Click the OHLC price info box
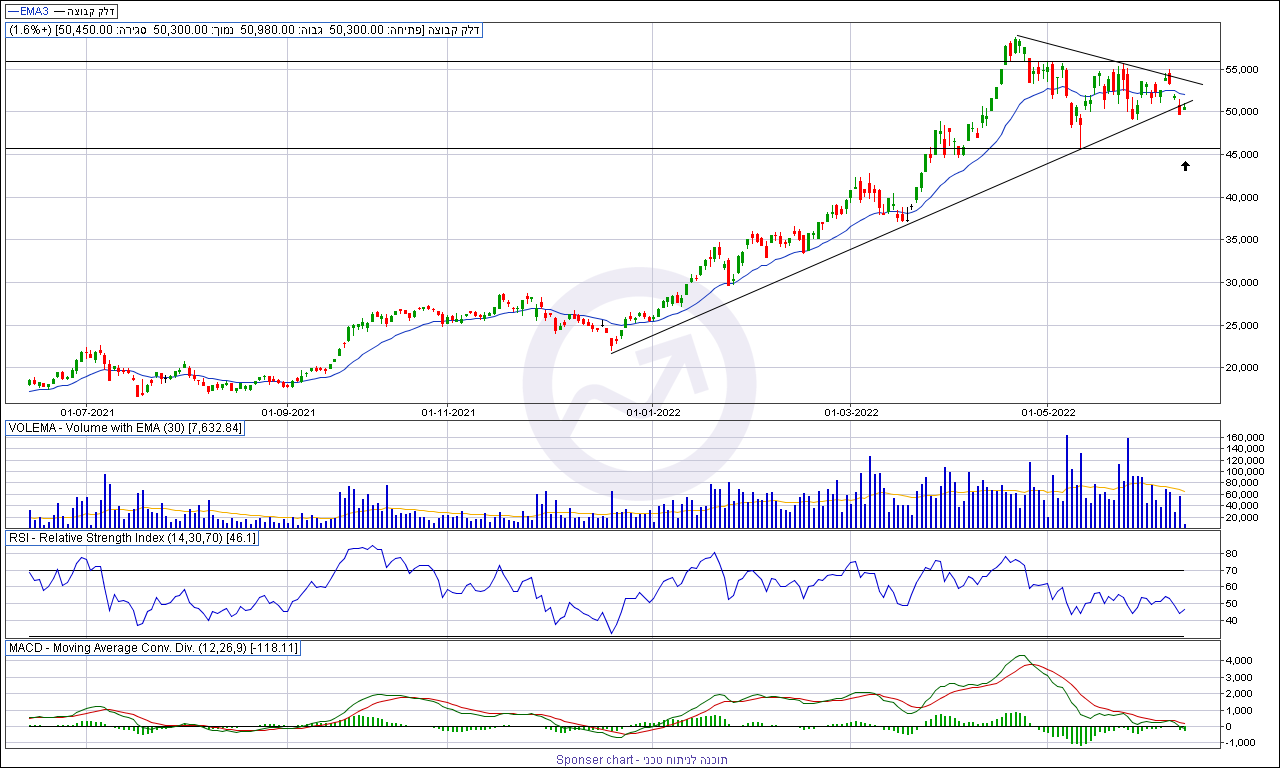Viewport: 1280px width, 768px height. pos(244,30)
